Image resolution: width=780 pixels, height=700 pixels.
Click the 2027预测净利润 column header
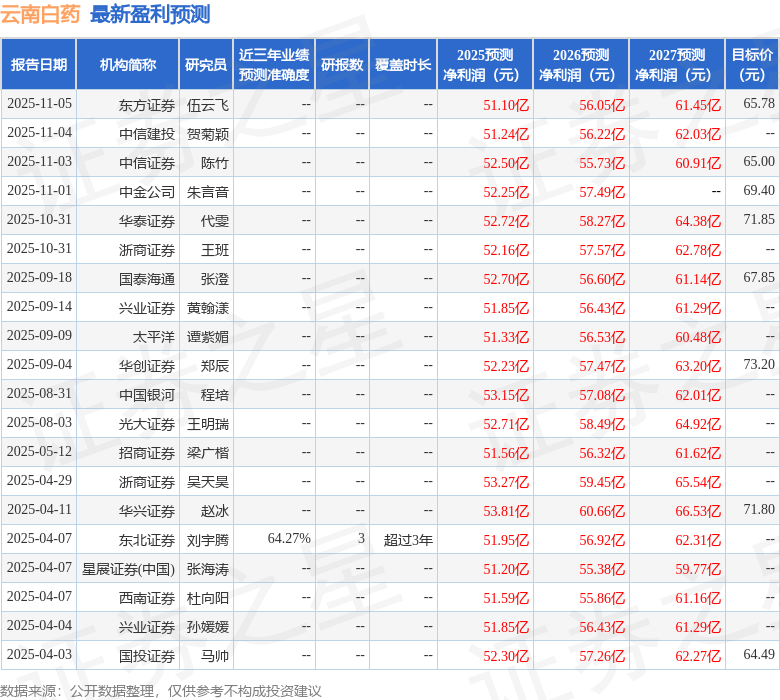677,65
